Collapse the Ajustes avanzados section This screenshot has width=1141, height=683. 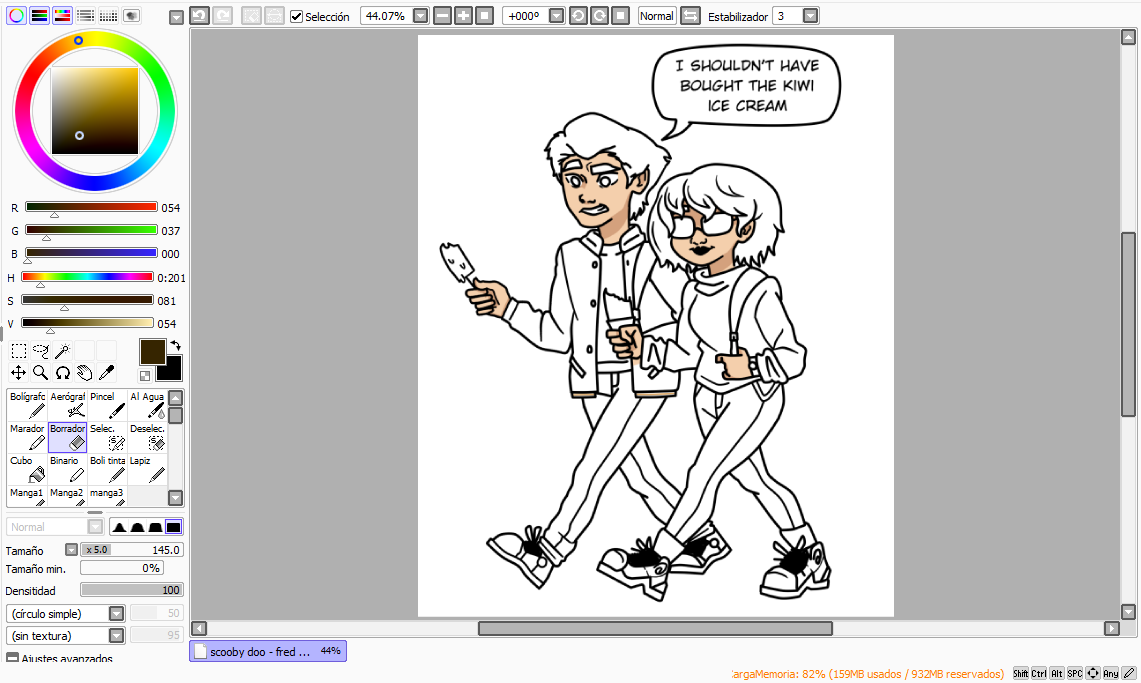pyautogui.click(x=12, y=658)
